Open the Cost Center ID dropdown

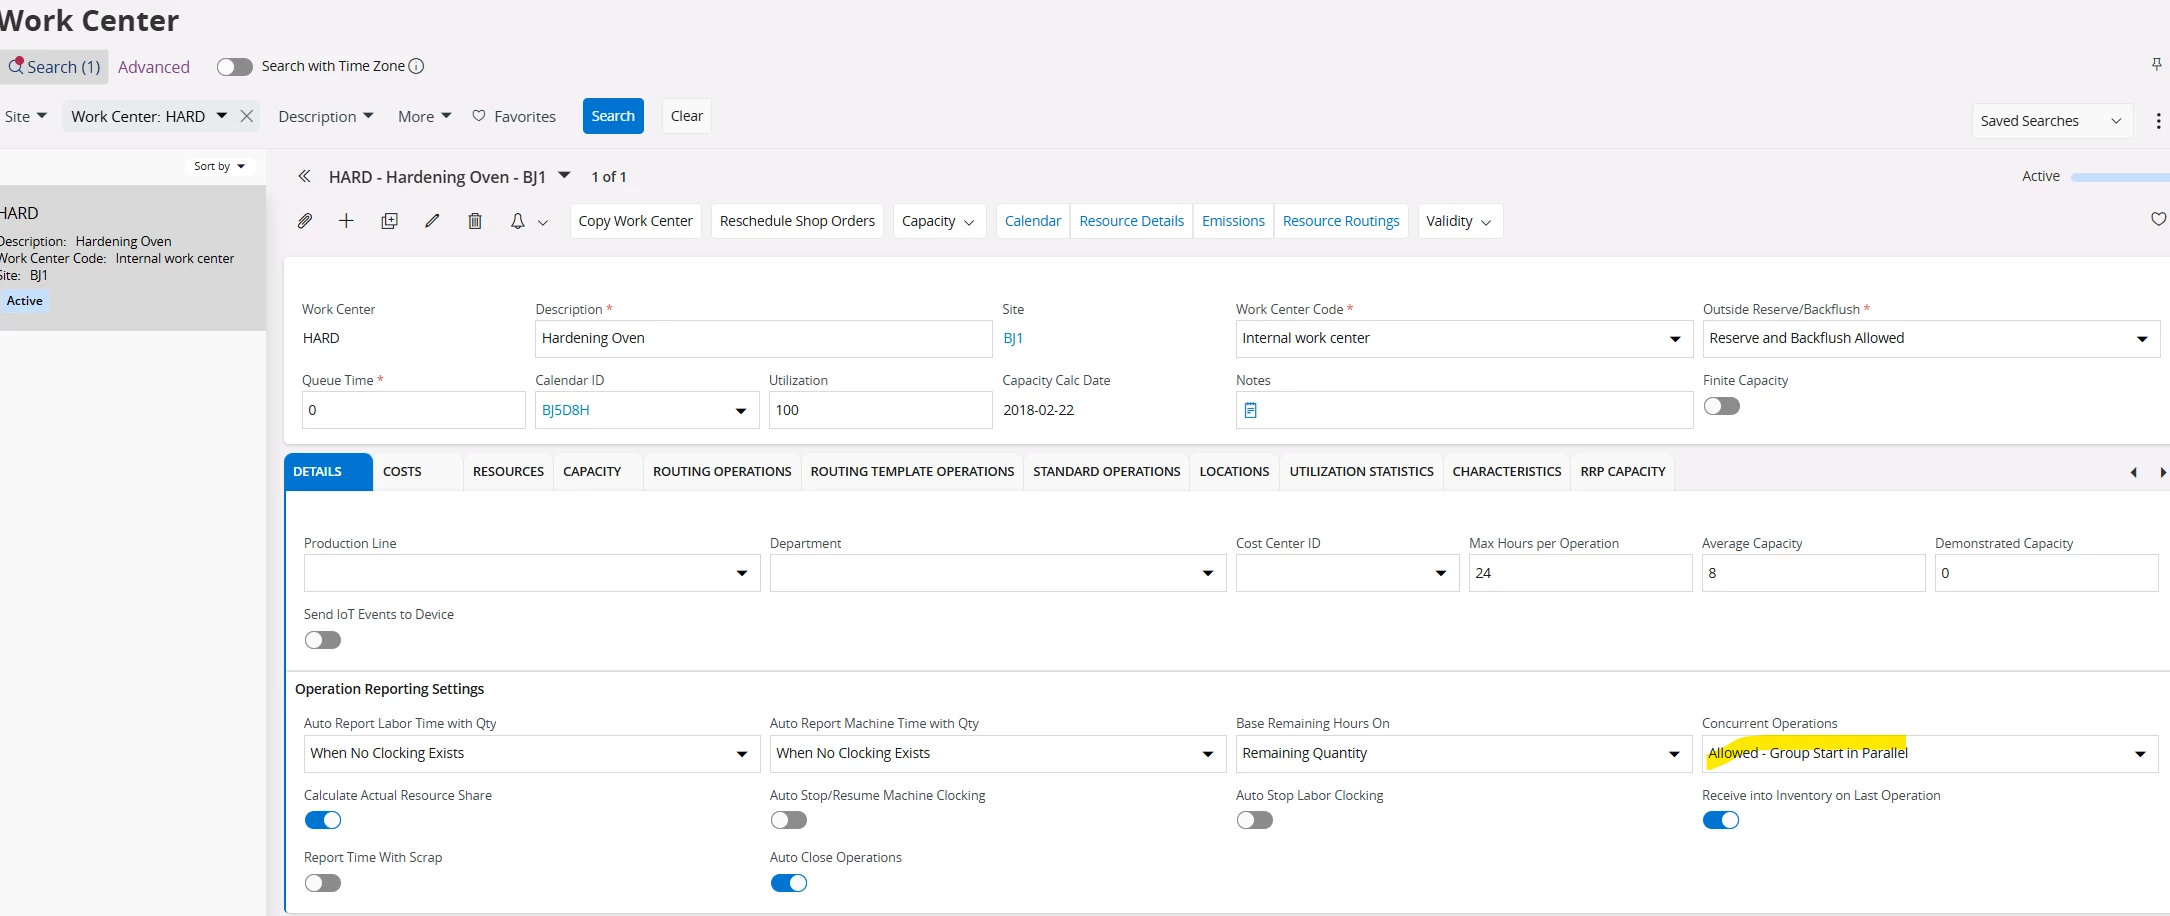coord(1441,573)
